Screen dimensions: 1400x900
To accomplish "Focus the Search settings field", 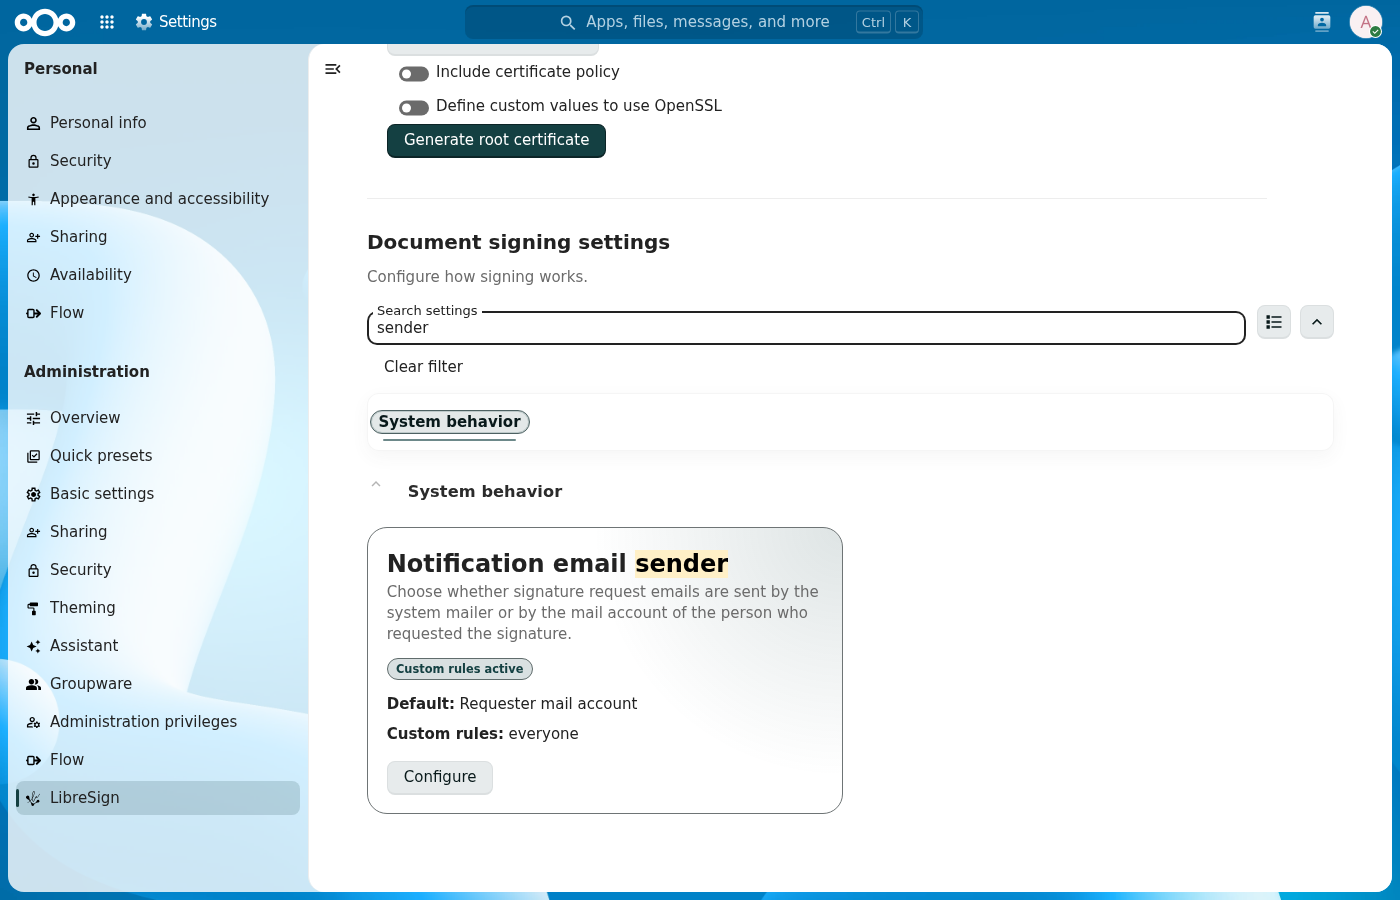I will pos(806,328).
